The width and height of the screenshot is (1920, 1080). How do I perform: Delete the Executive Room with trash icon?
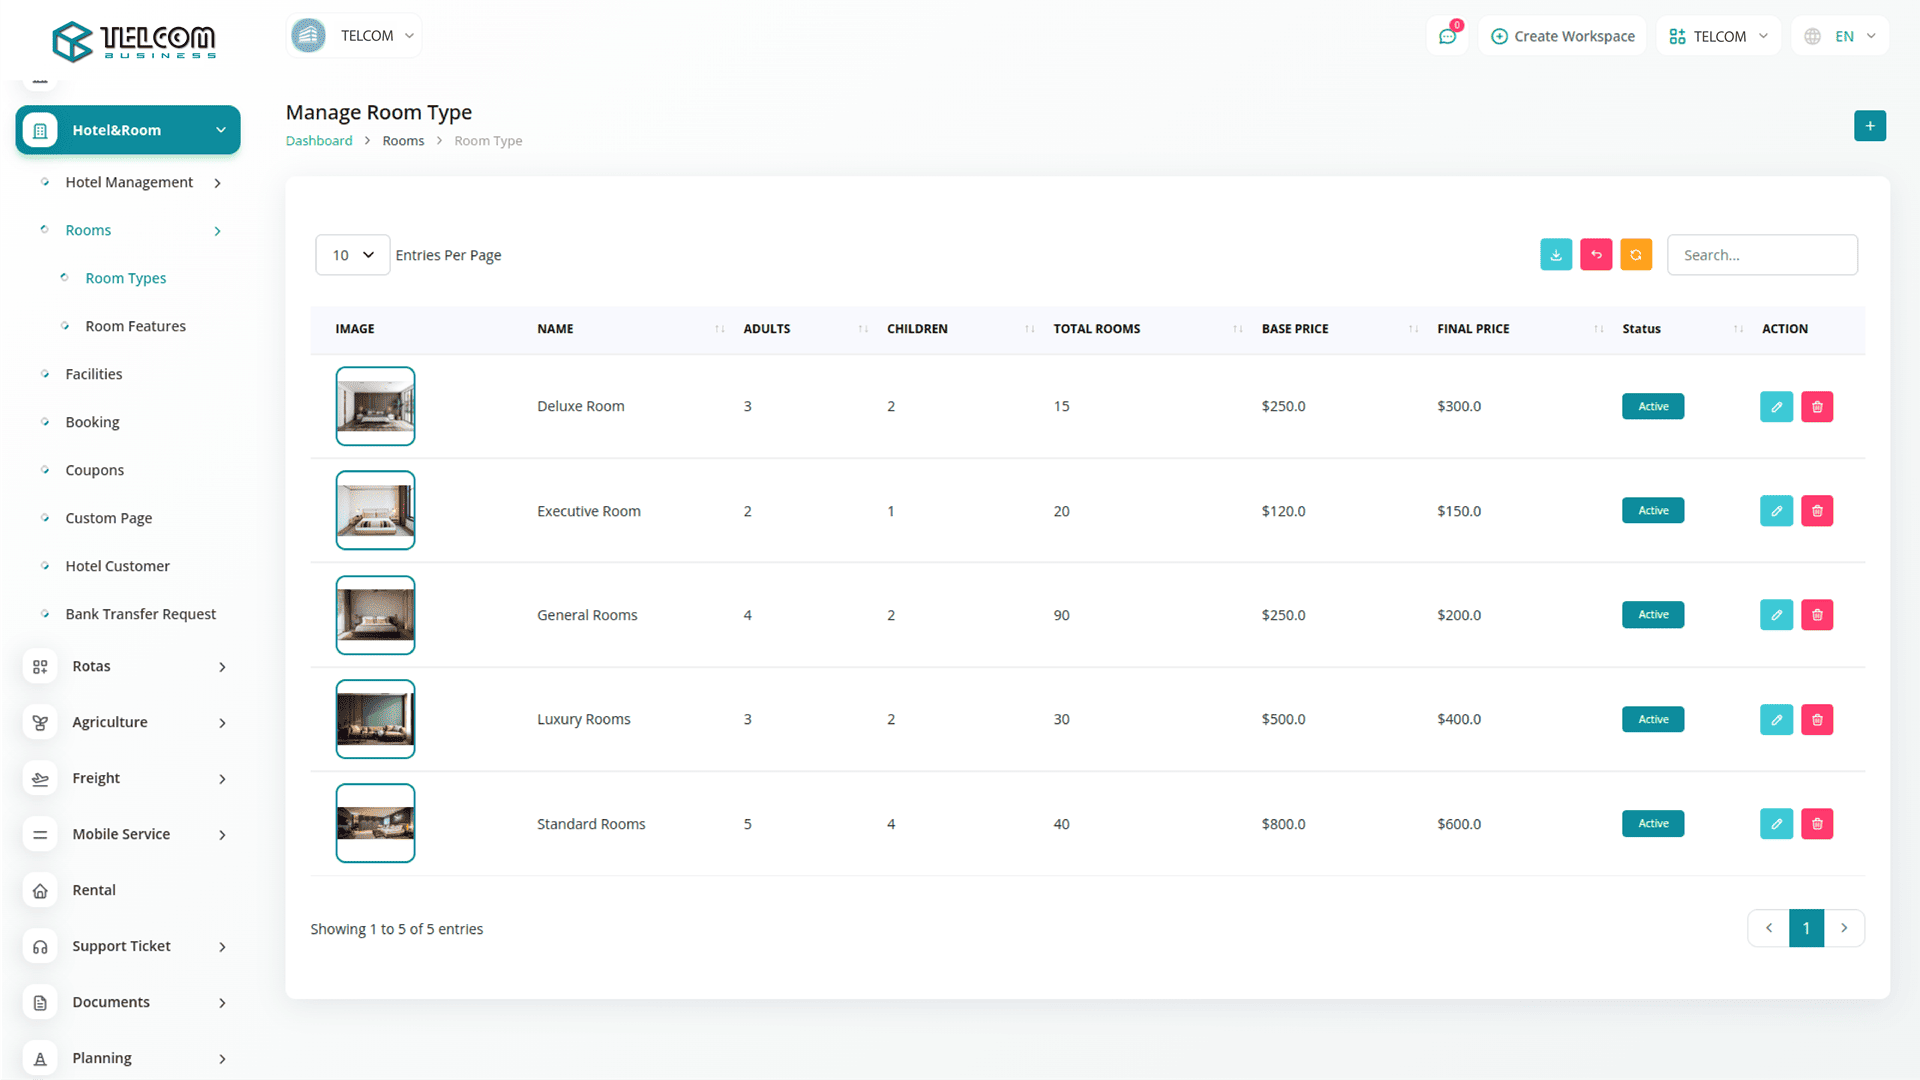[x=1817, y=511]
